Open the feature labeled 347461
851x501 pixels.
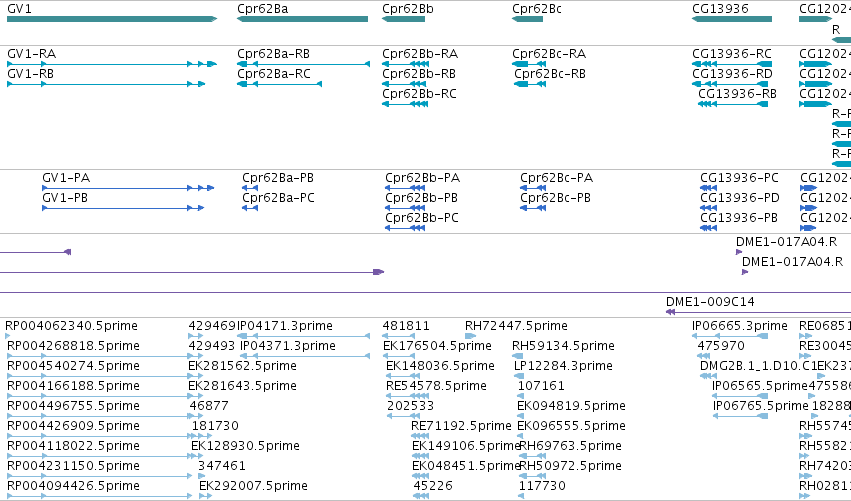point(222,467)
